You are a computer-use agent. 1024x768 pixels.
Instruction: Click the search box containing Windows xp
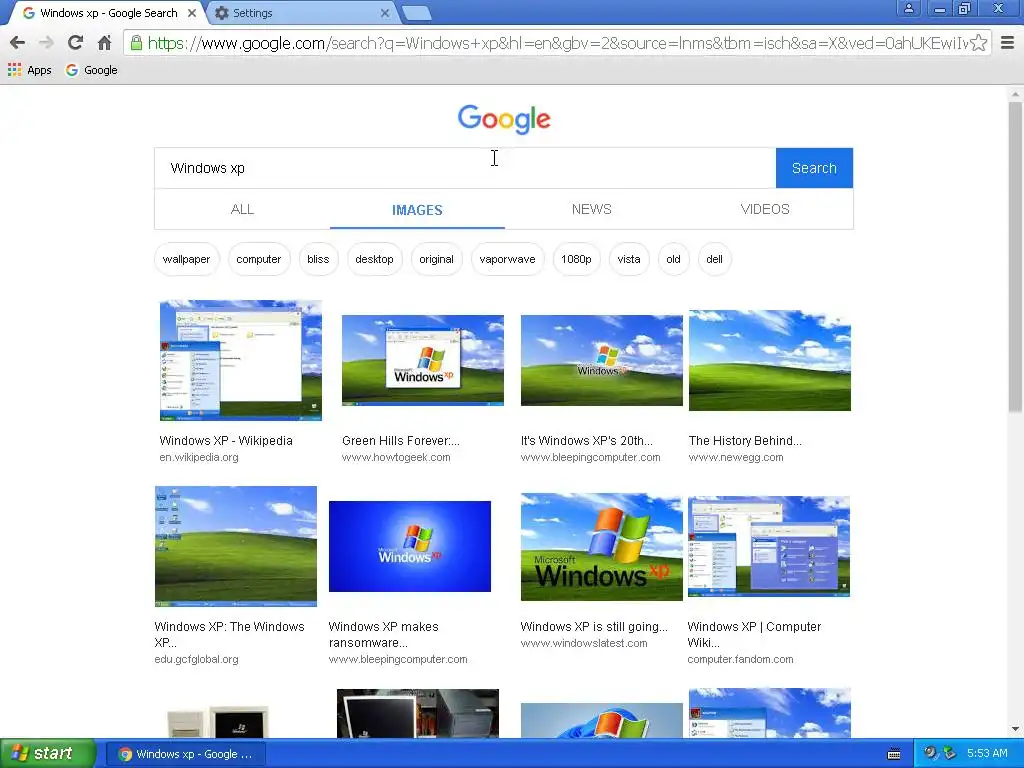click(x=465, y=168)
